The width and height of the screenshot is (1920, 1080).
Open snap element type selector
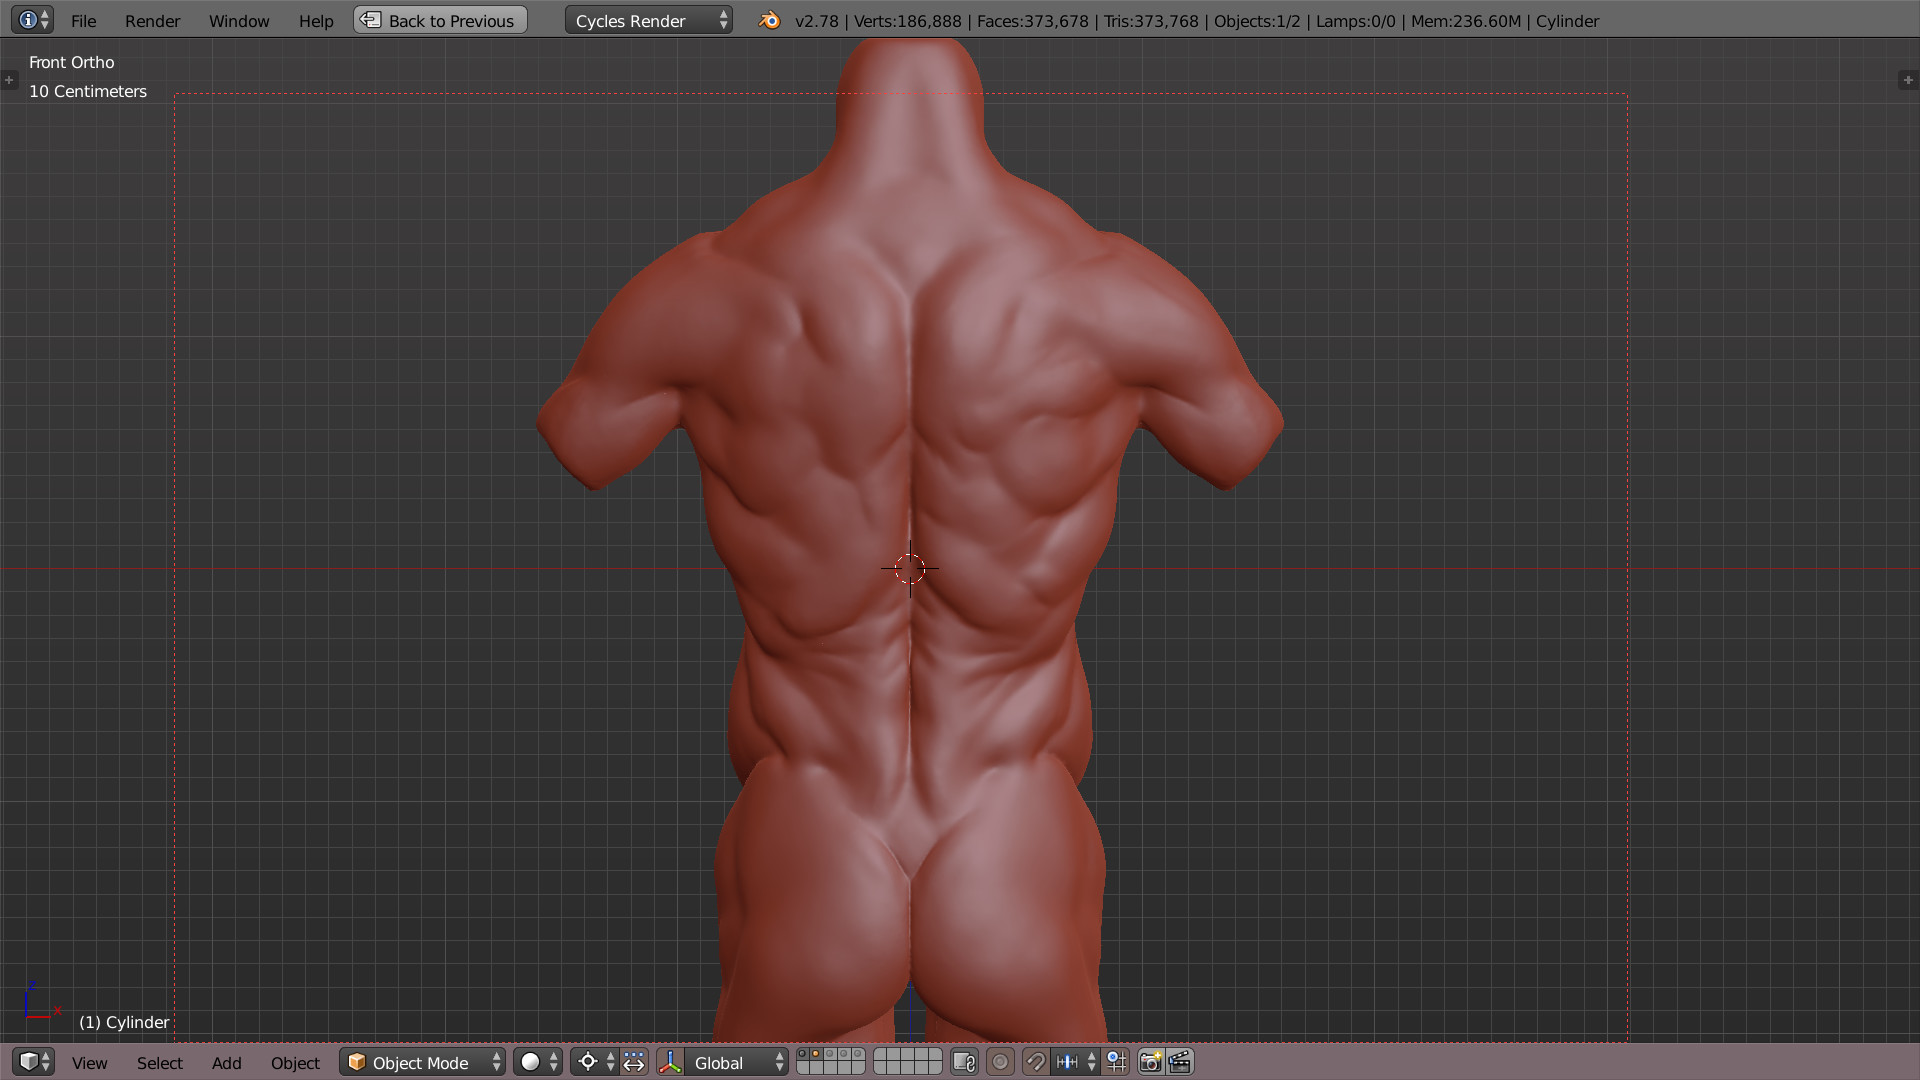click(1074, 1062)
